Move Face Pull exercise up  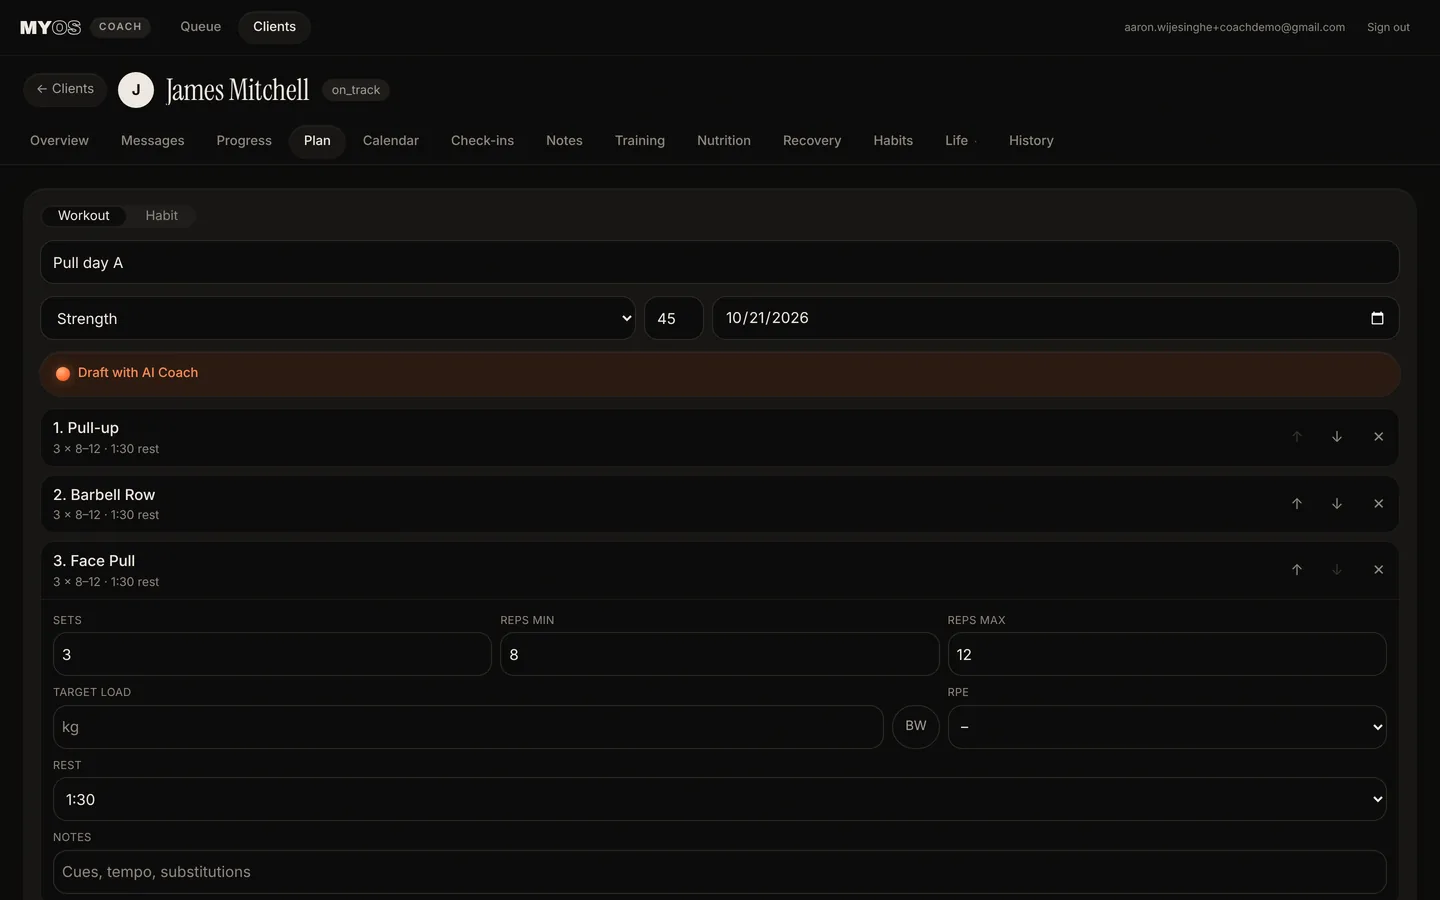[x=1297, y=570]
